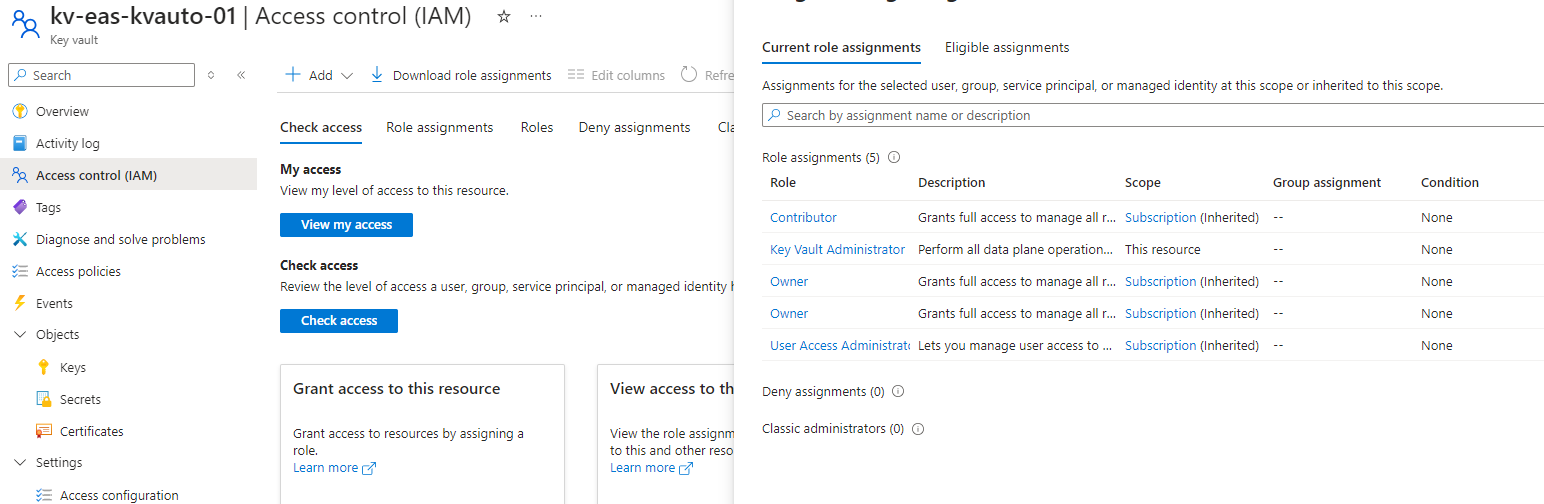This screenshot has height=504, width=1544.
Task: Click the Description column header
Action: tap(952, 183)
